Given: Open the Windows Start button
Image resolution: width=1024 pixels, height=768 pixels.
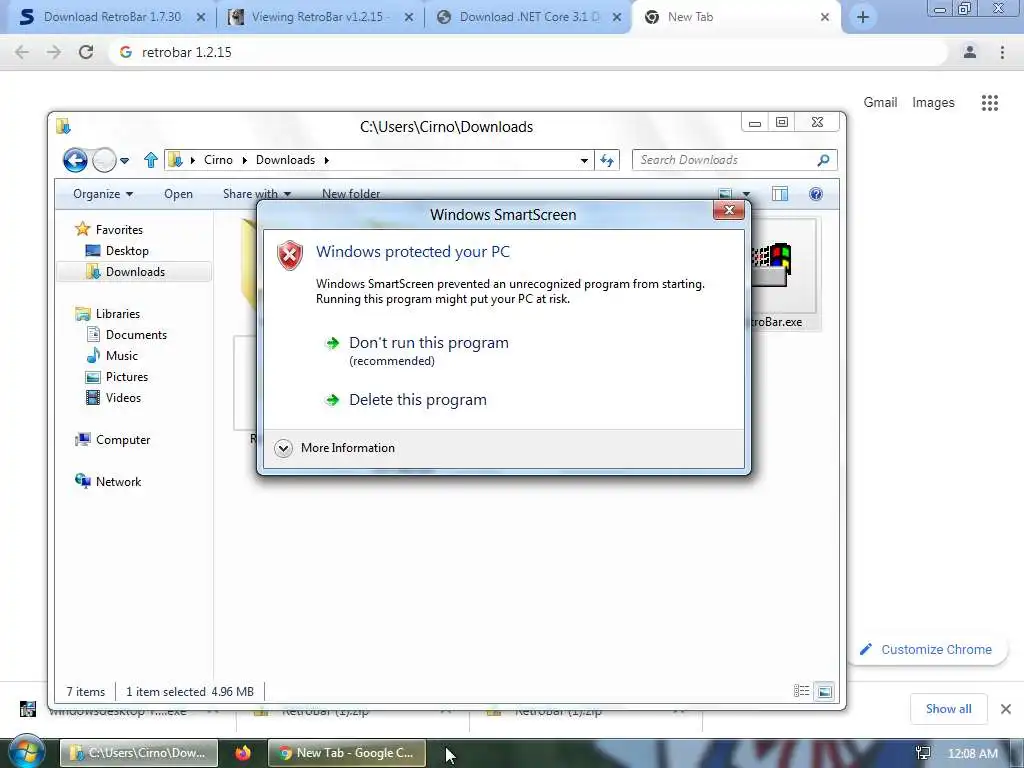Looking at the screenshot, I should pyautogui.click(x=26, y=753).
